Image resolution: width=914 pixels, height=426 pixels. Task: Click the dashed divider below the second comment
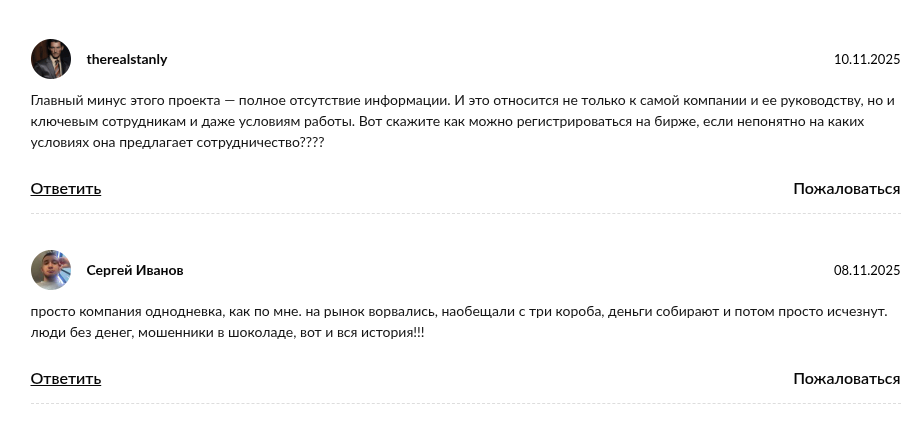point(465,404)
